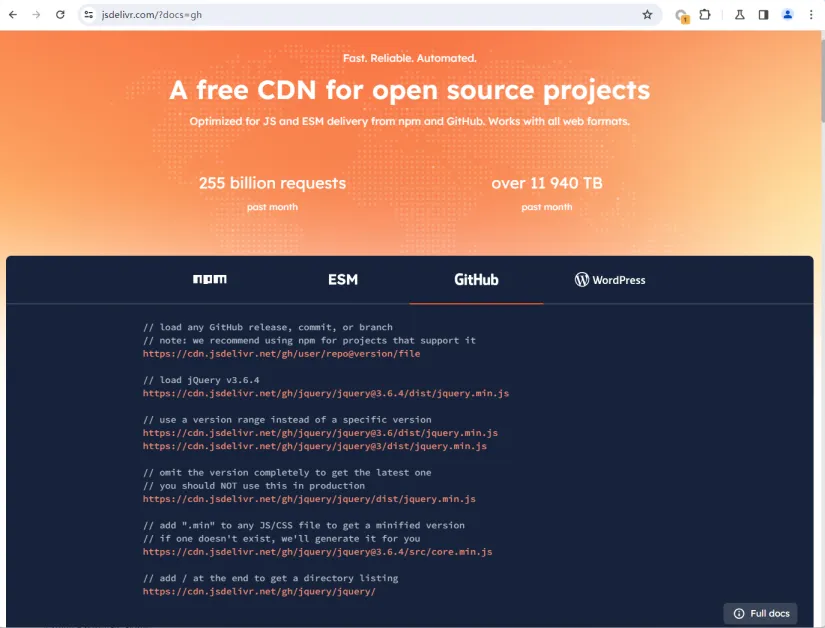825x628 pixels.
Task: Open the jQuery 3.6.4 dist link
Action: pyautogui.click(x=327, y=393)
